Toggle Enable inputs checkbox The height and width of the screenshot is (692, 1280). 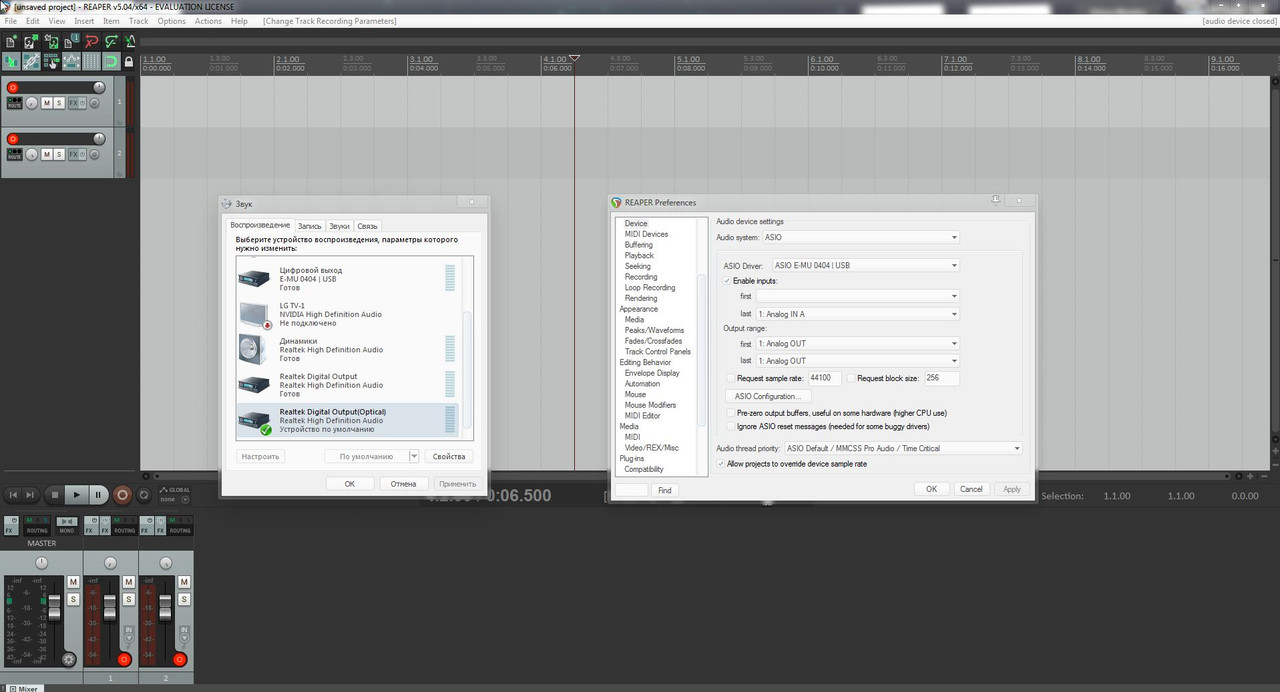point(727,281)
